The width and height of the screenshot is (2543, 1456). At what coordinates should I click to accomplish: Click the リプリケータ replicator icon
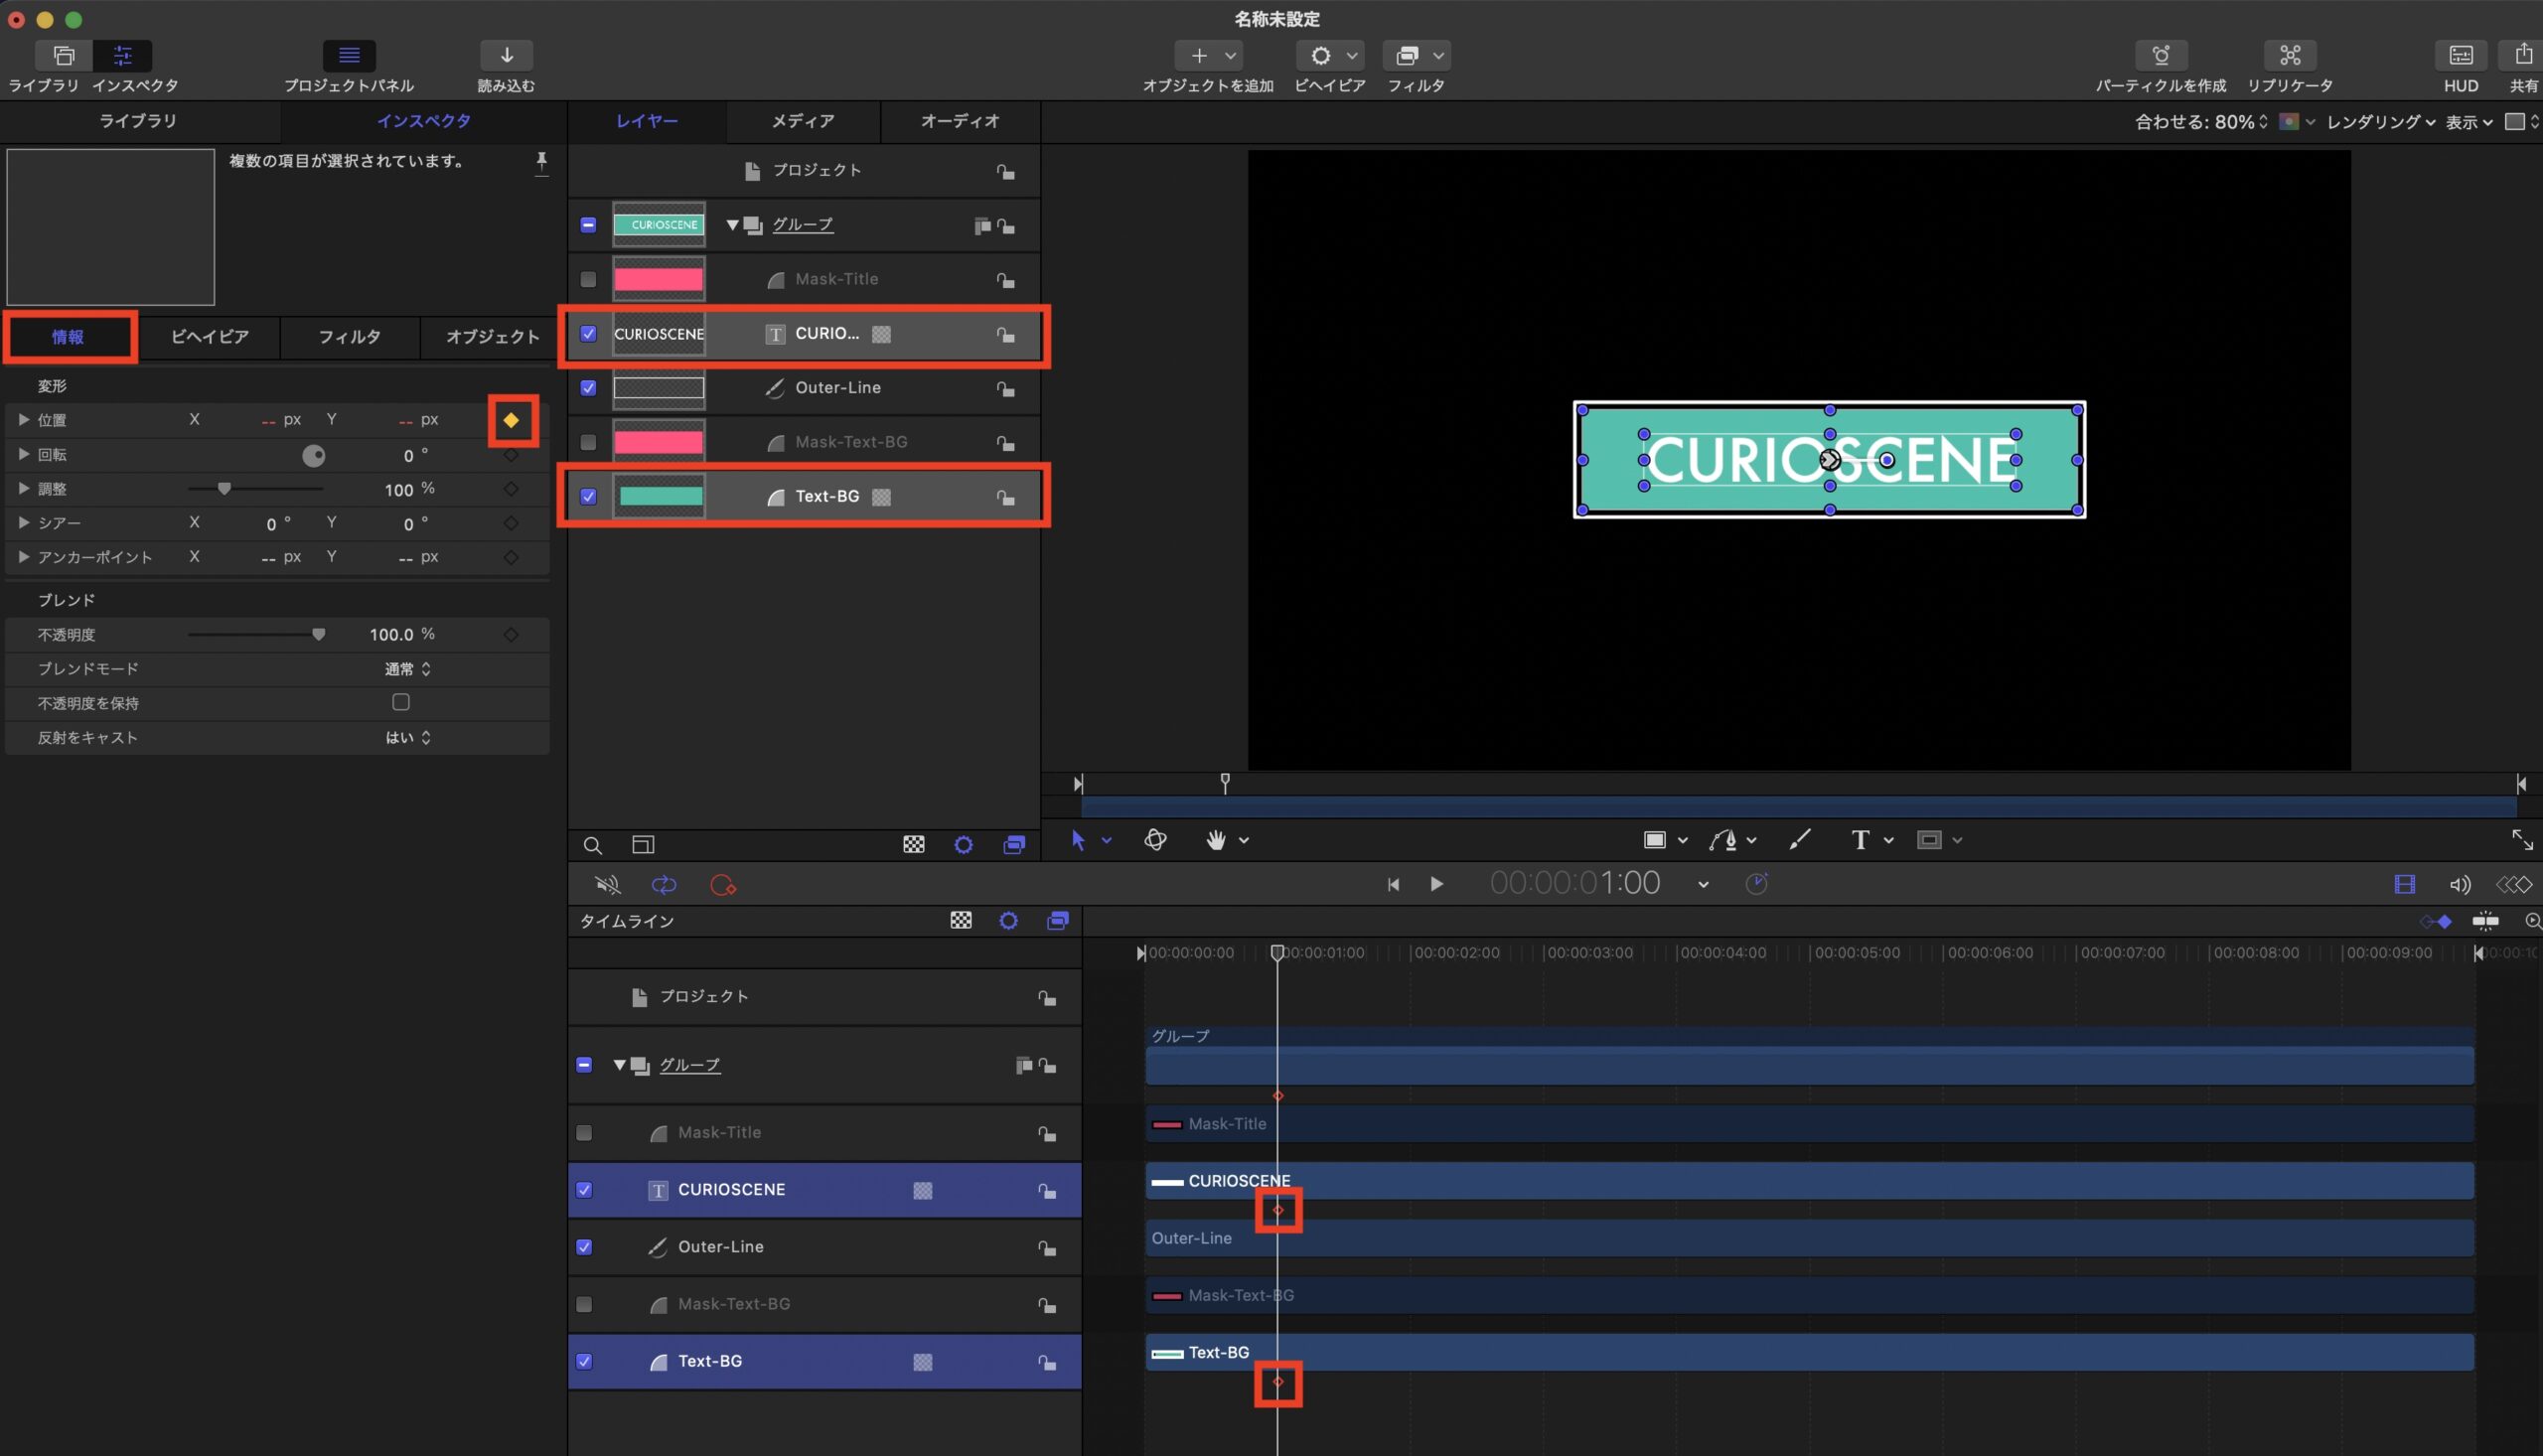(2289, 56)
